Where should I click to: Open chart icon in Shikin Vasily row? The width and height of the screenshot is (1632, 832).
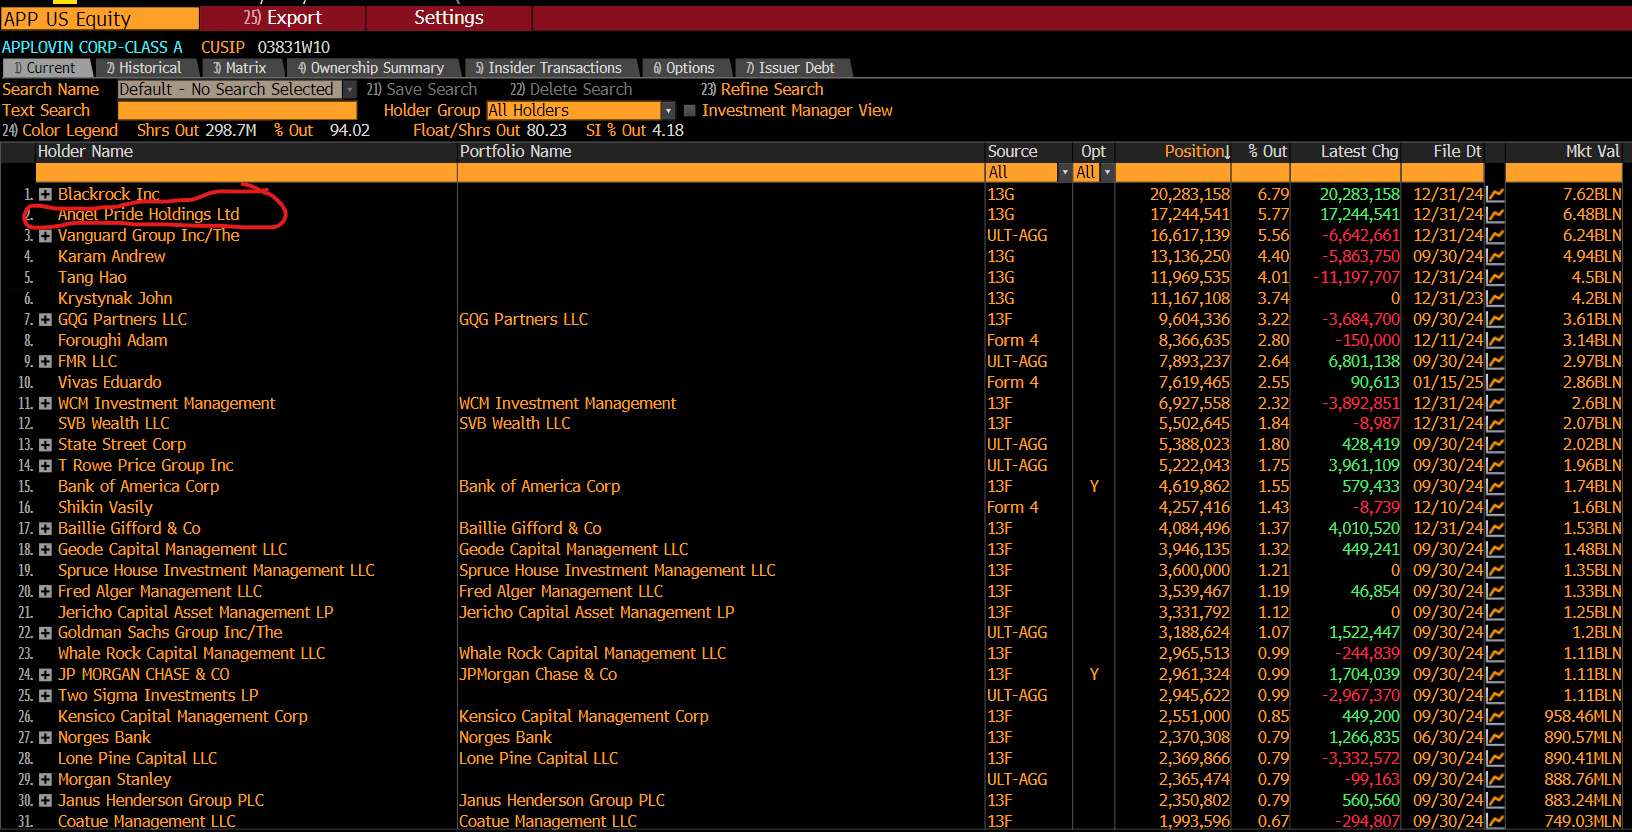(x=1495, y=508)
